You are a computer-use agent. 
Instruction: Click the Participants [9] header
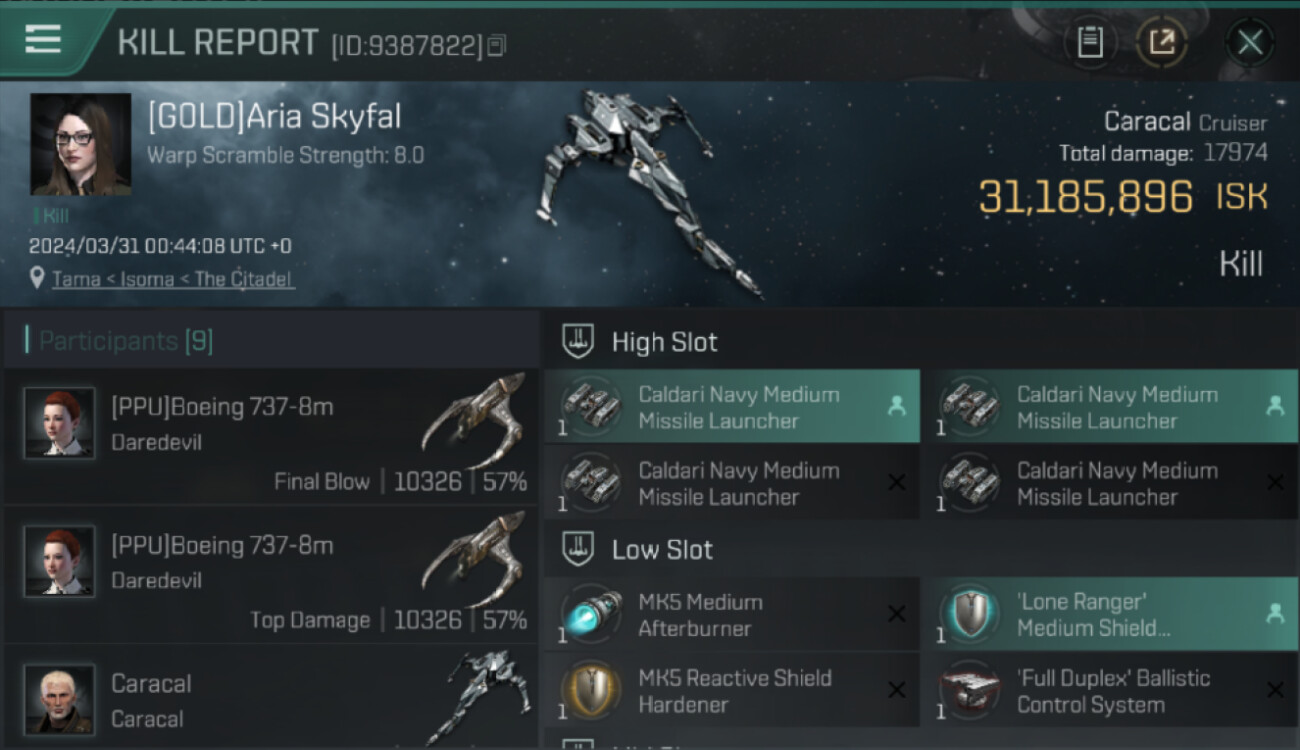[x=126, y=341]
